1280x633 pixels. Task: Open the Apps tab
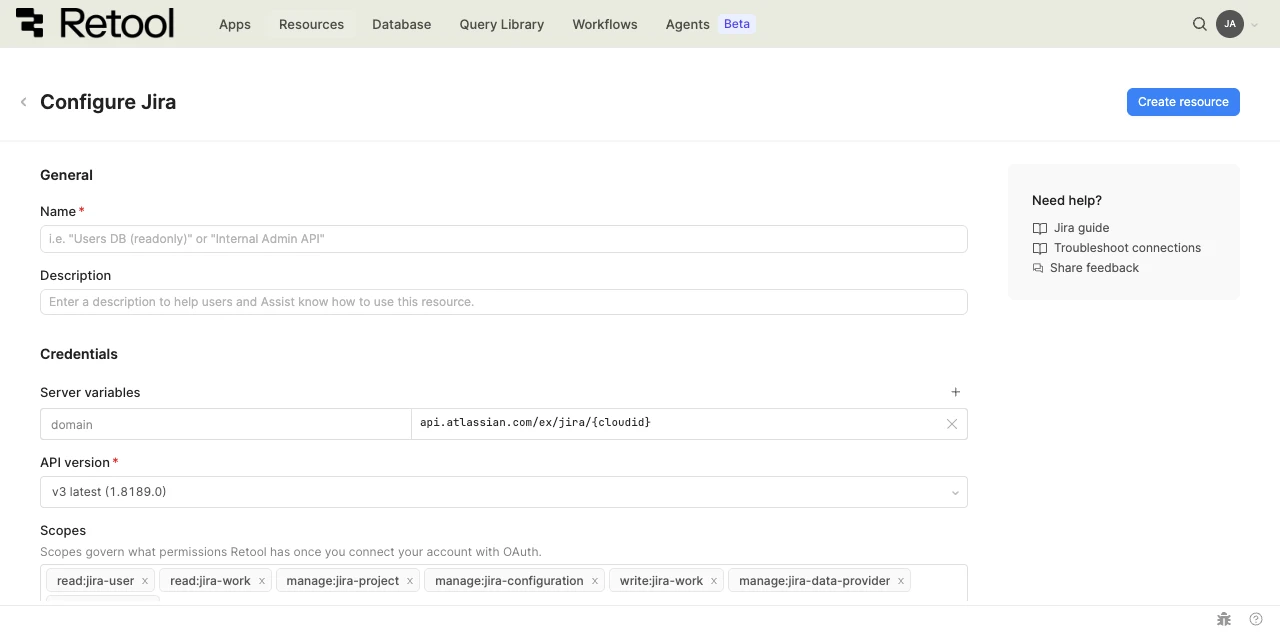(235, 24)
